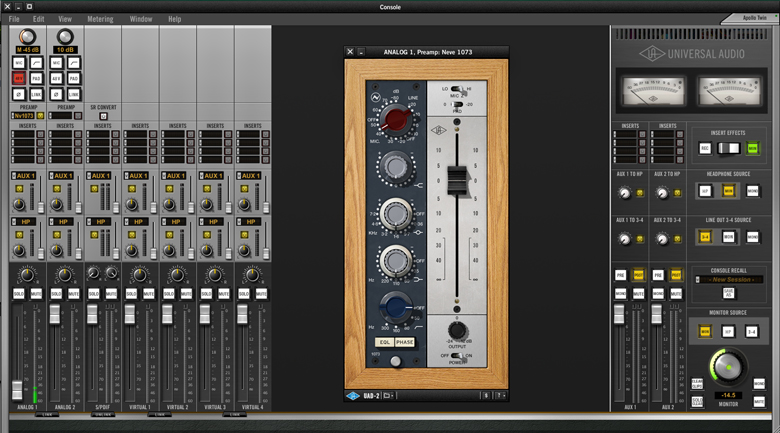Set line out 3-4 source to MON
The width and height of the screenshot is (780, 433).
728,237
